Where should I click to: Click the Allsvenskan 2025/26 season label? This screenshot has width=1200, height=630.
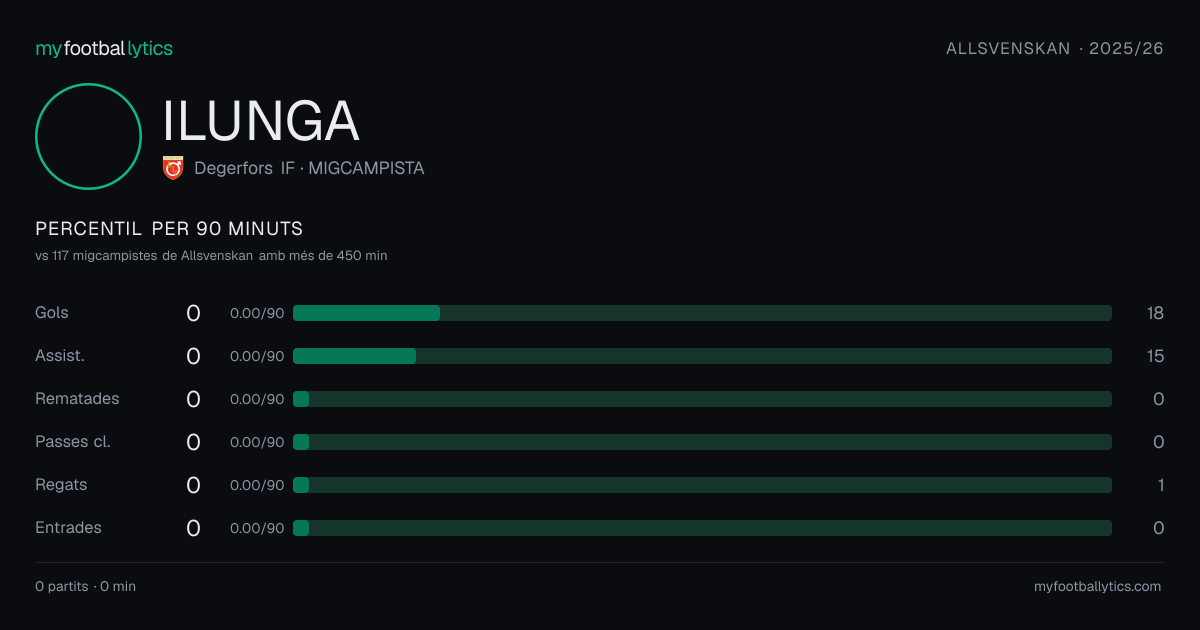click(1055, 48)
